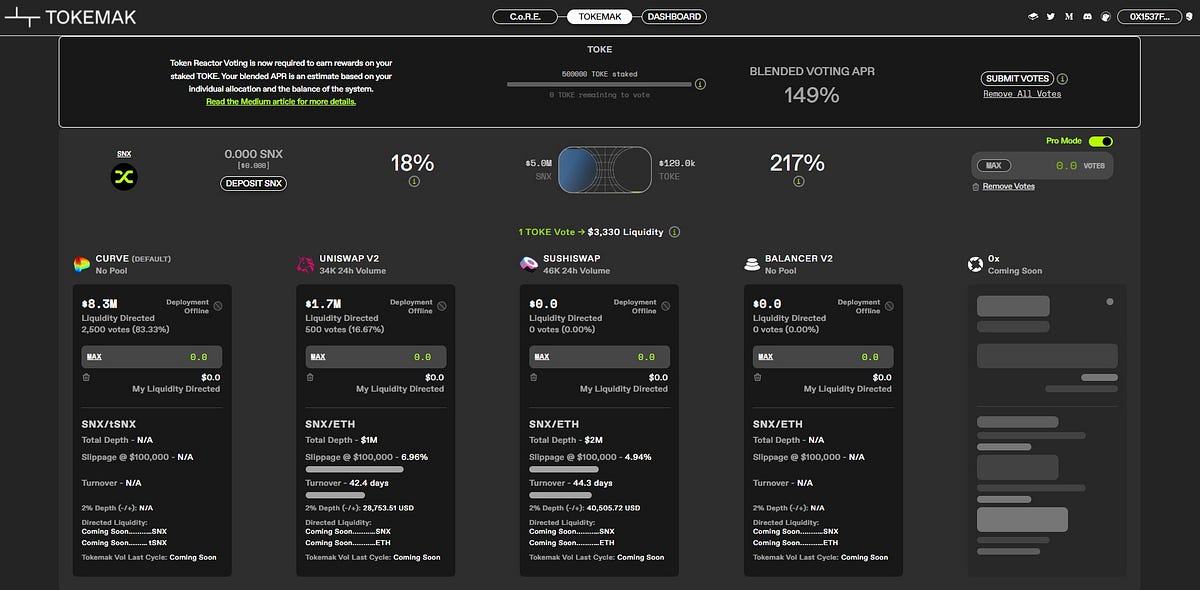Click the SNX/TOKE balance pill graphic
Screen dimensions: 1200x590
[x=604, y=170]
